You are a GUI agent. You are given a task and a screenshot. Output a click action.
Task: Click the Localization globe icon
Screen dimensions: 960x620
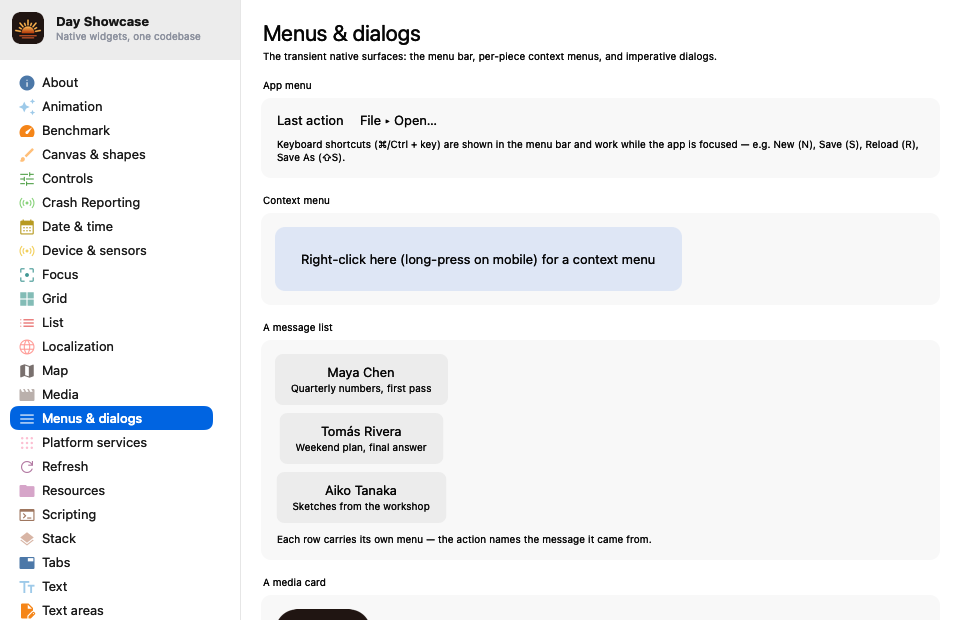[x=27, y=347]
